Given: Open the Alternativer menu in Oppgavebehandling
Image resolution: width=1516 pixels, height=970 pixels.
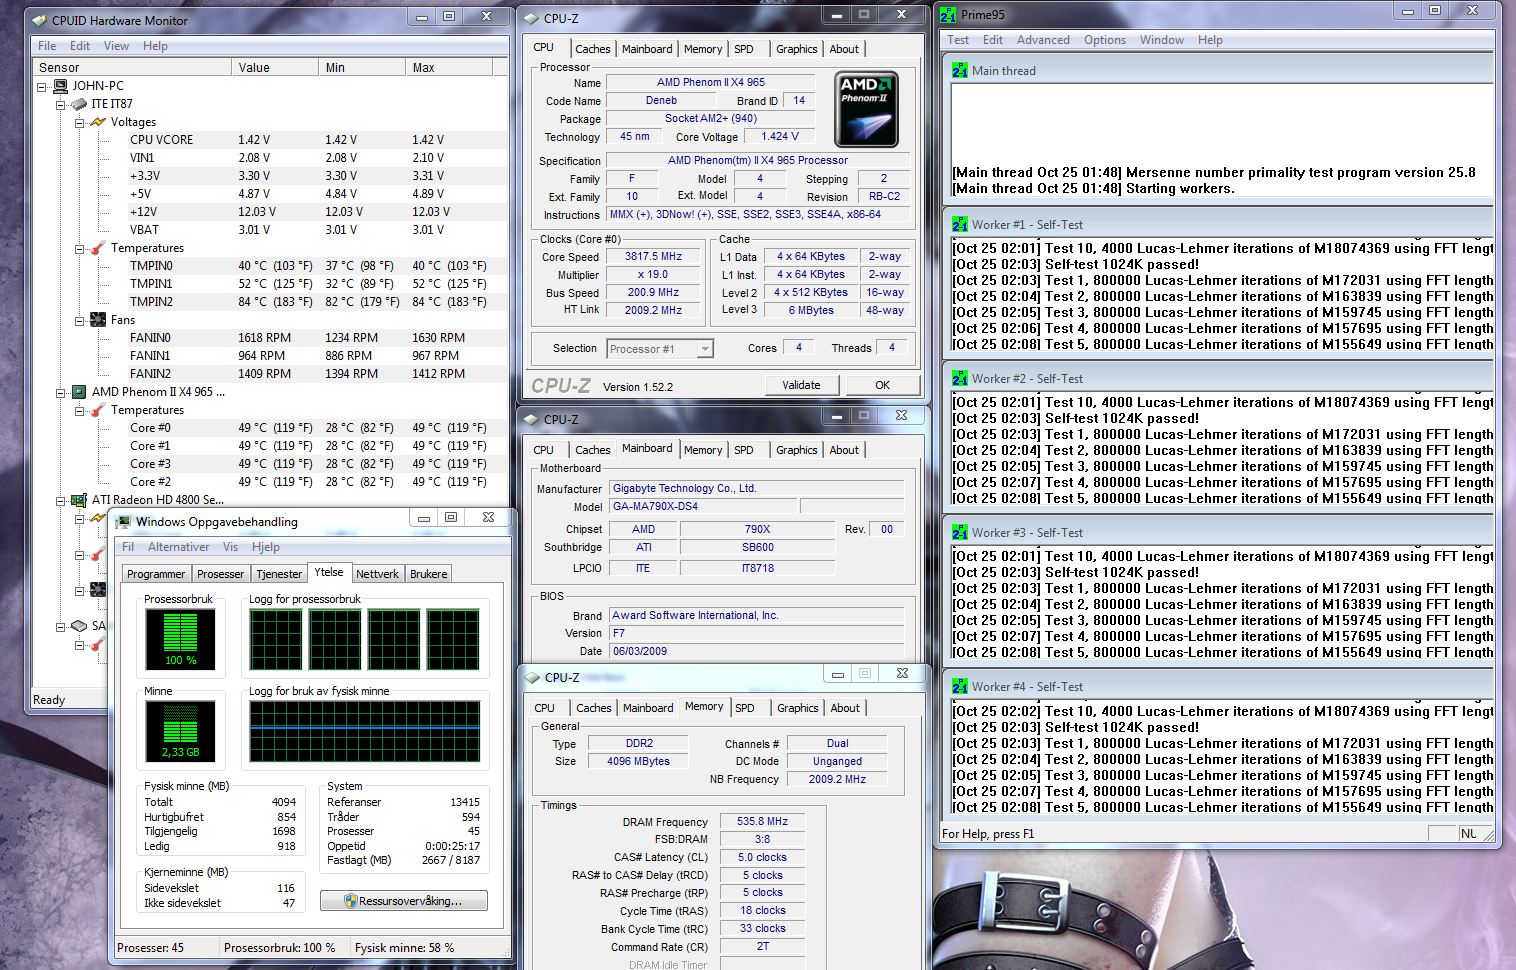Looking at the screenshot, I should pyautogui.click(x=179, y=547).
